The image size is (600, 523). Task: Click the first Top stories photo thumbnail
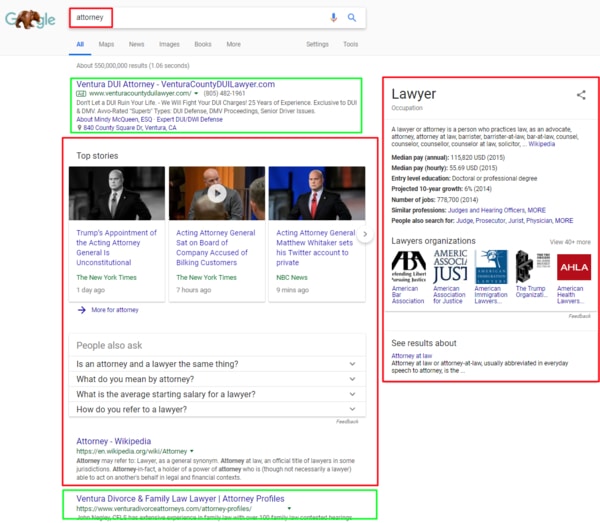[117, 193]
